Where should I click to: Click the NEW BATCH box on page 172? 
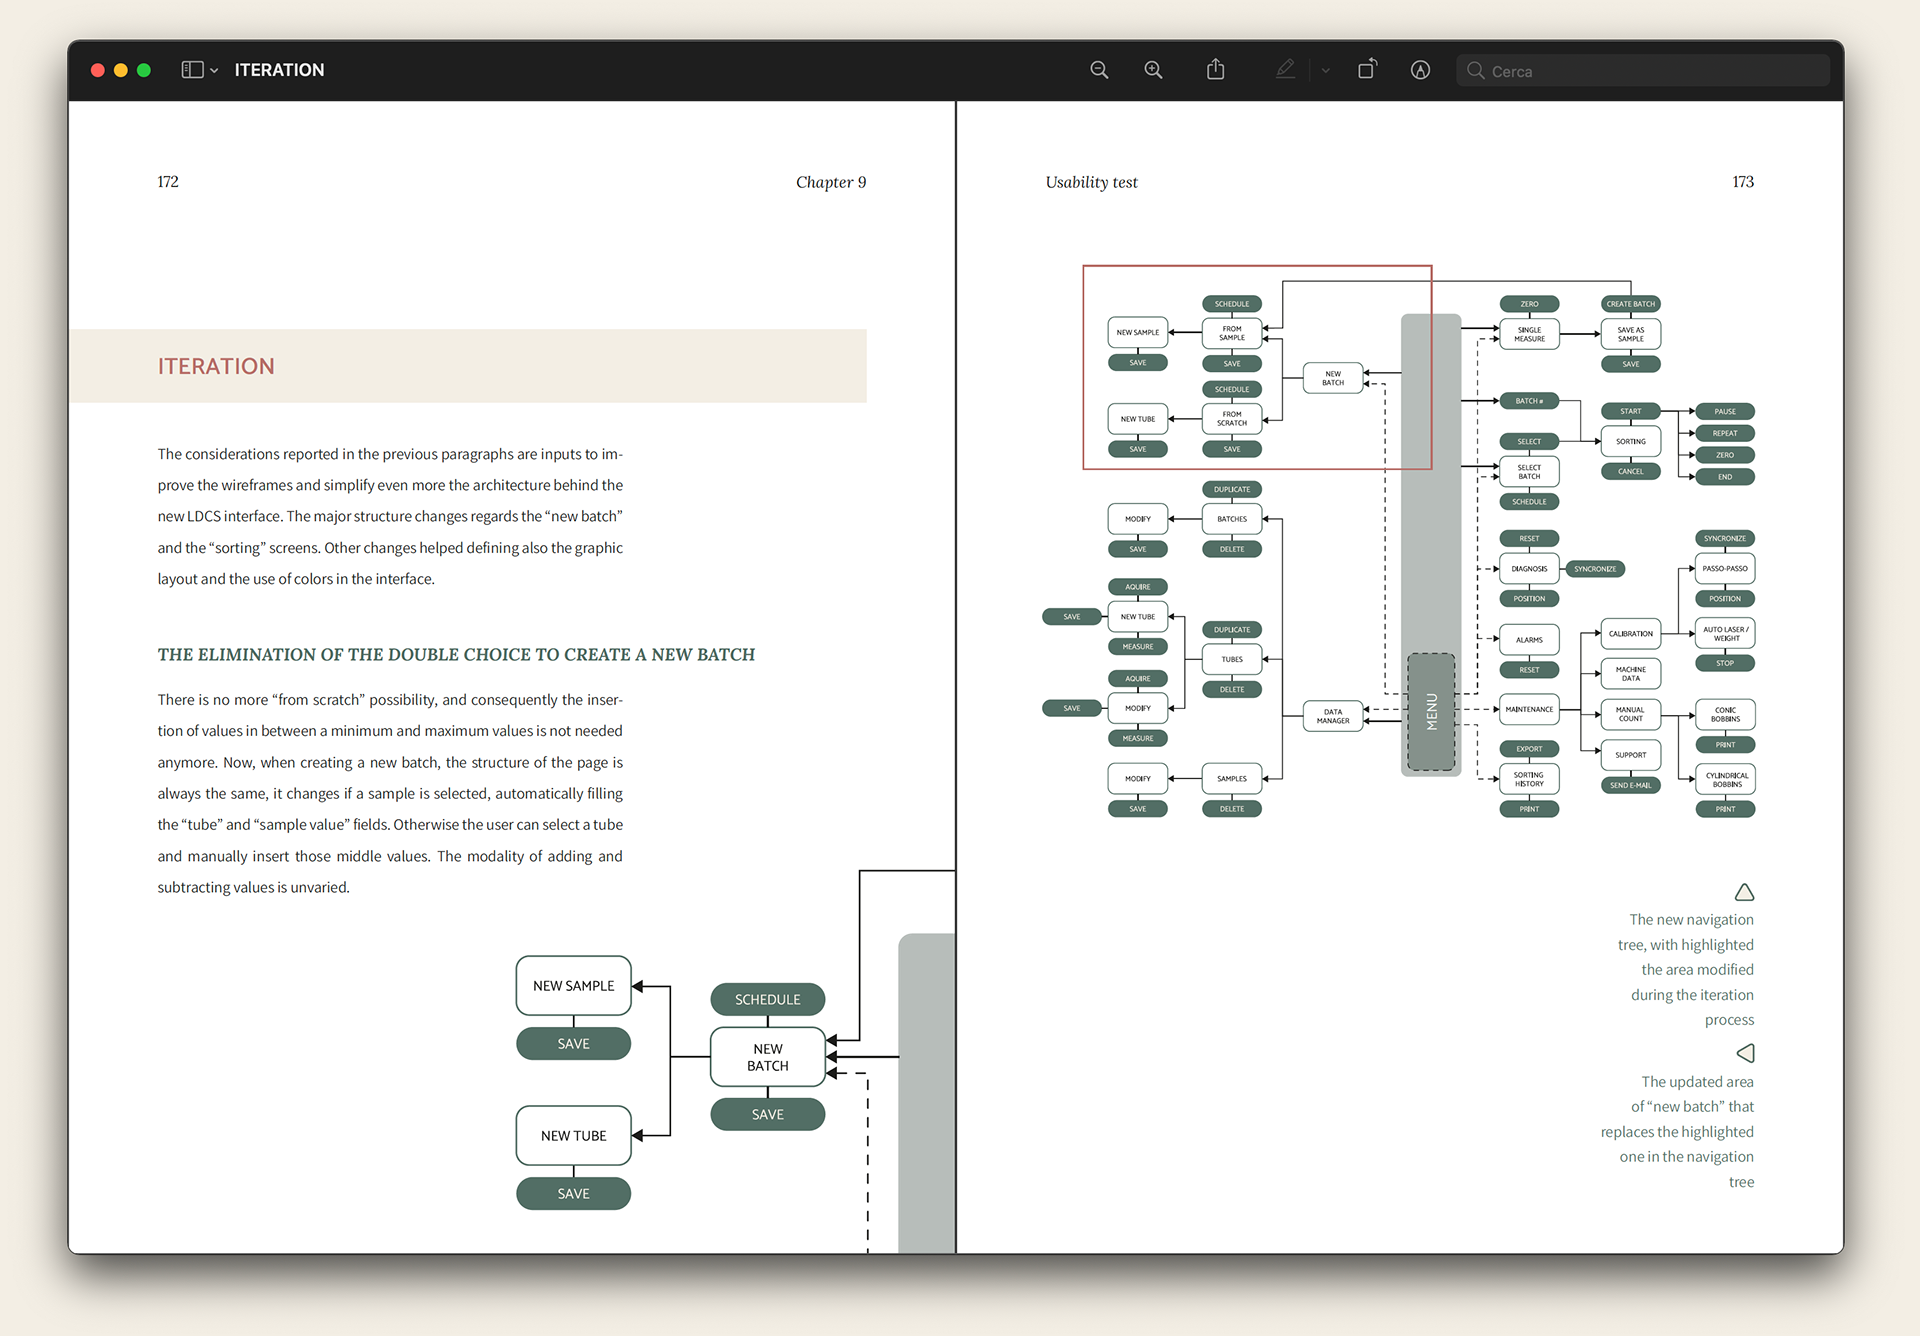point(768,1057)
